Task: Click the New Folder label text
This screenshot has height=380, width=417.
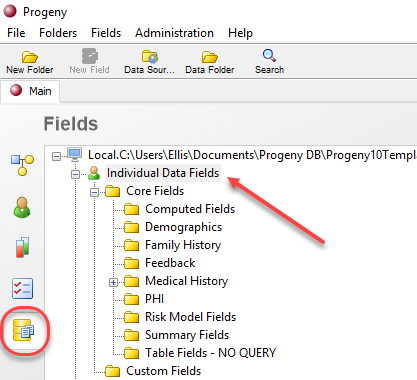Action: [30, 70]
